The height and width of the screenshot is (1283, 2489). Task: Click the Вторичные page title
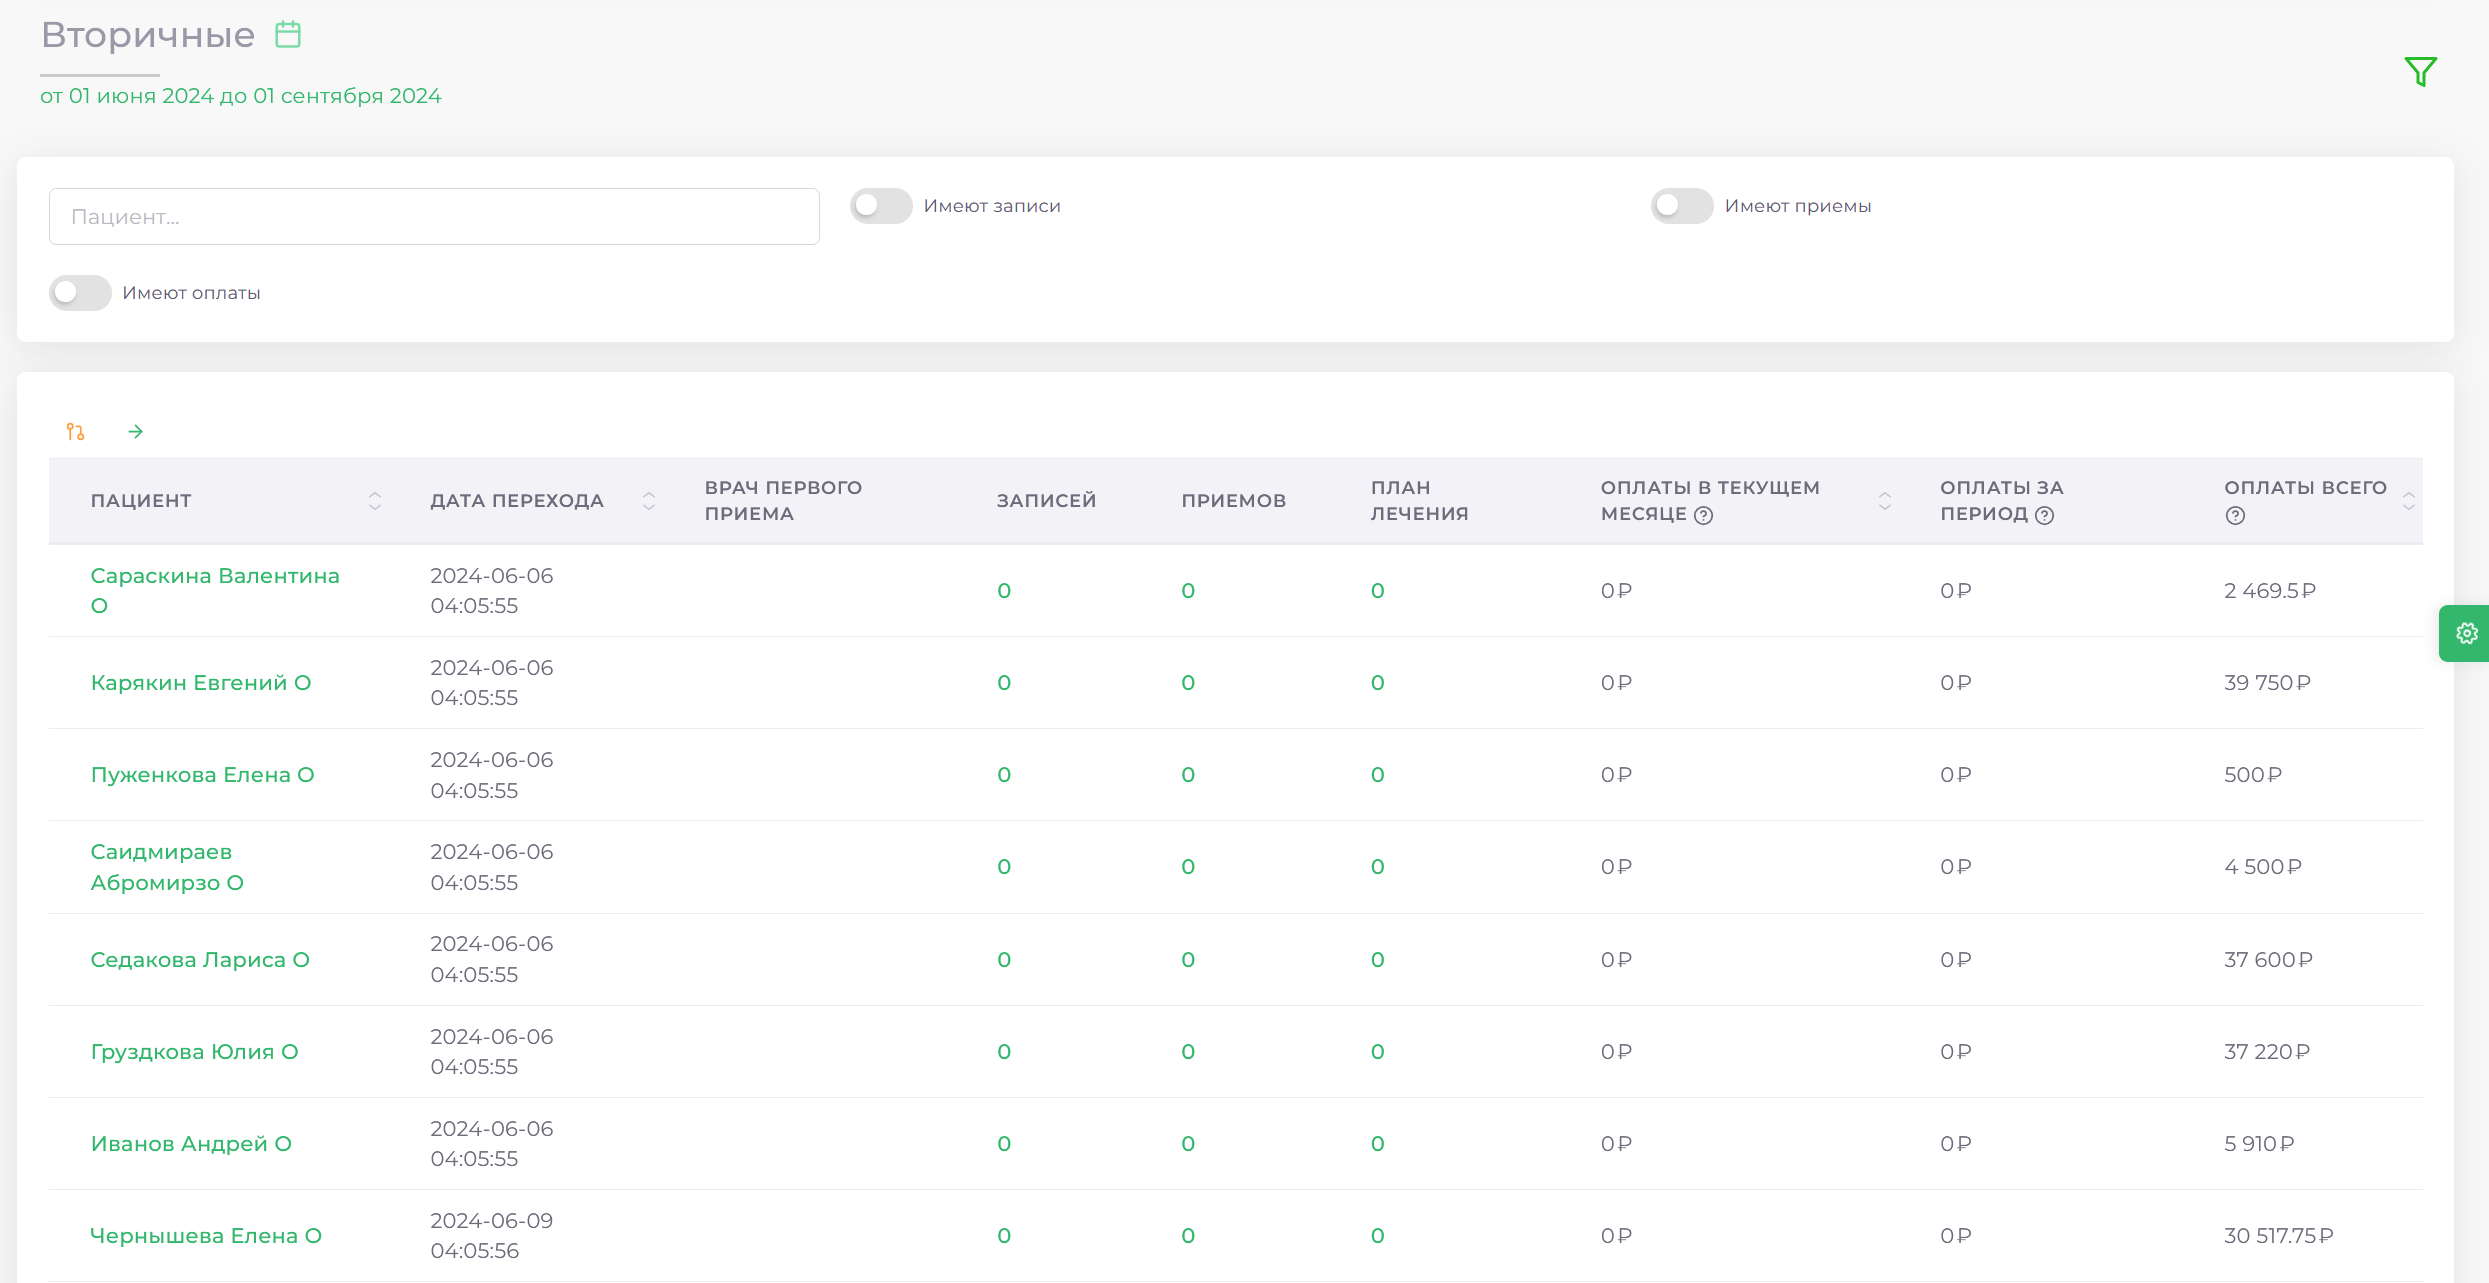148,35
